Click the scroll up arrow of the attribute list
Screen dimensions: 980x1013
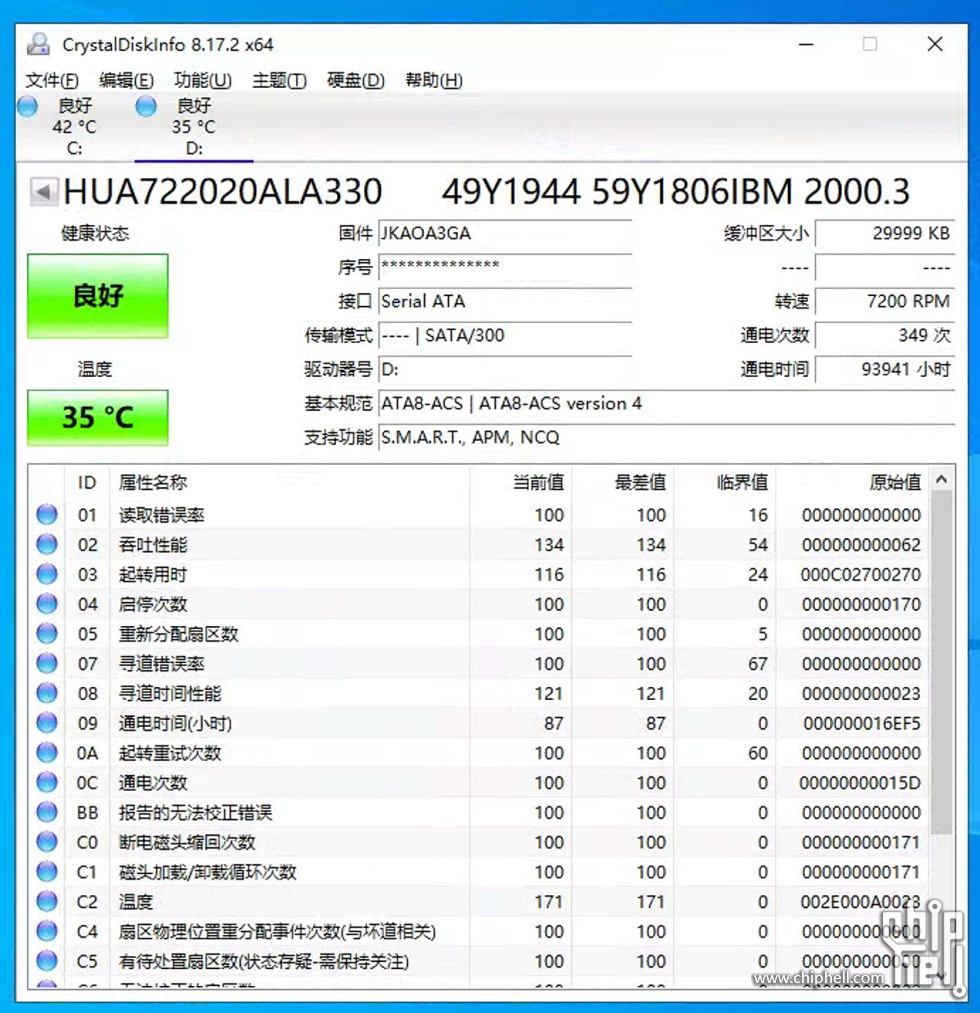[x=941, y=479]
